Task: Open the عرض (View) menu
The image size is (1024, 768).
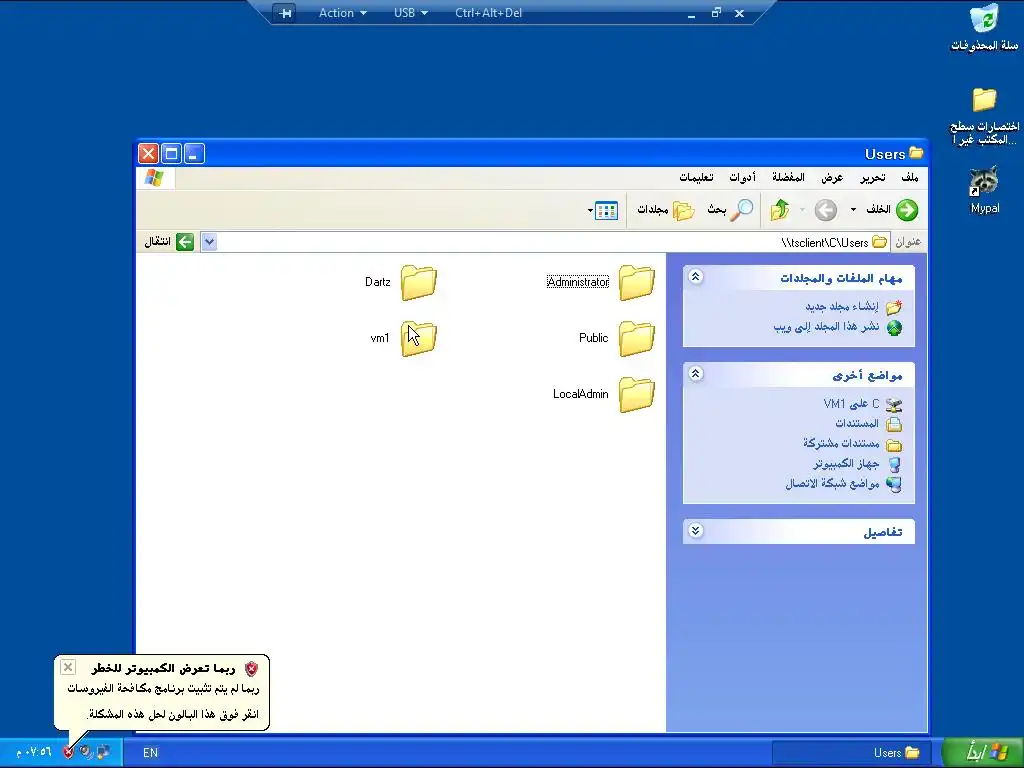Action: 833,178
